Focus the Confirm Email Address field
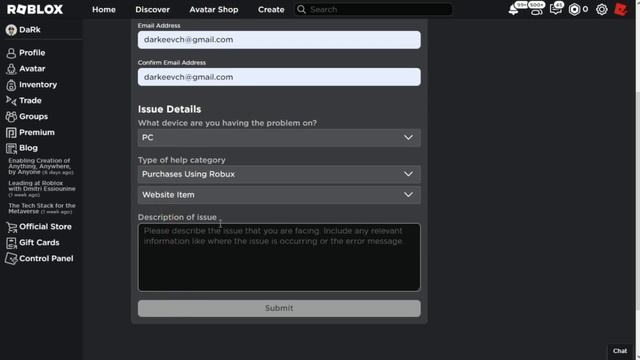Image resolution: width=640 pixels, height=360 pixels. 279,77
